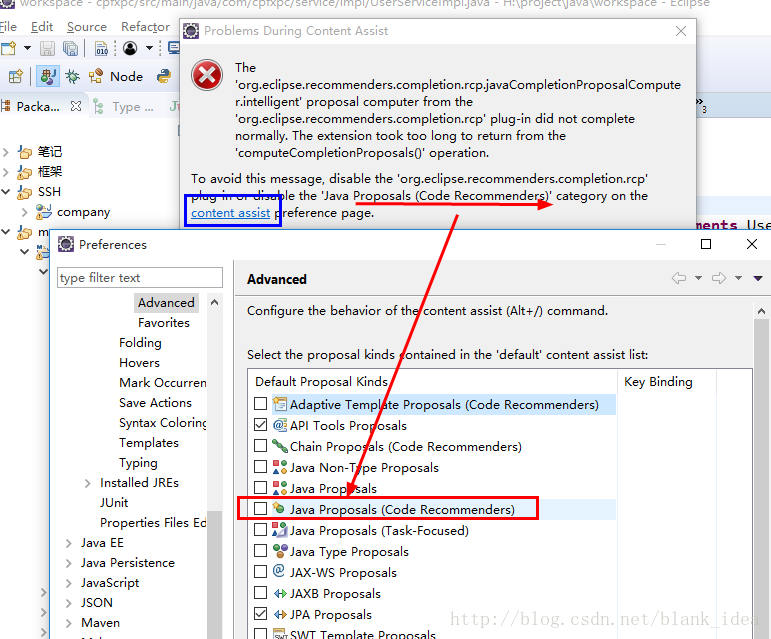
Task: Enable Java Non-Type Proposals checkbox
Action: point(261,466)
